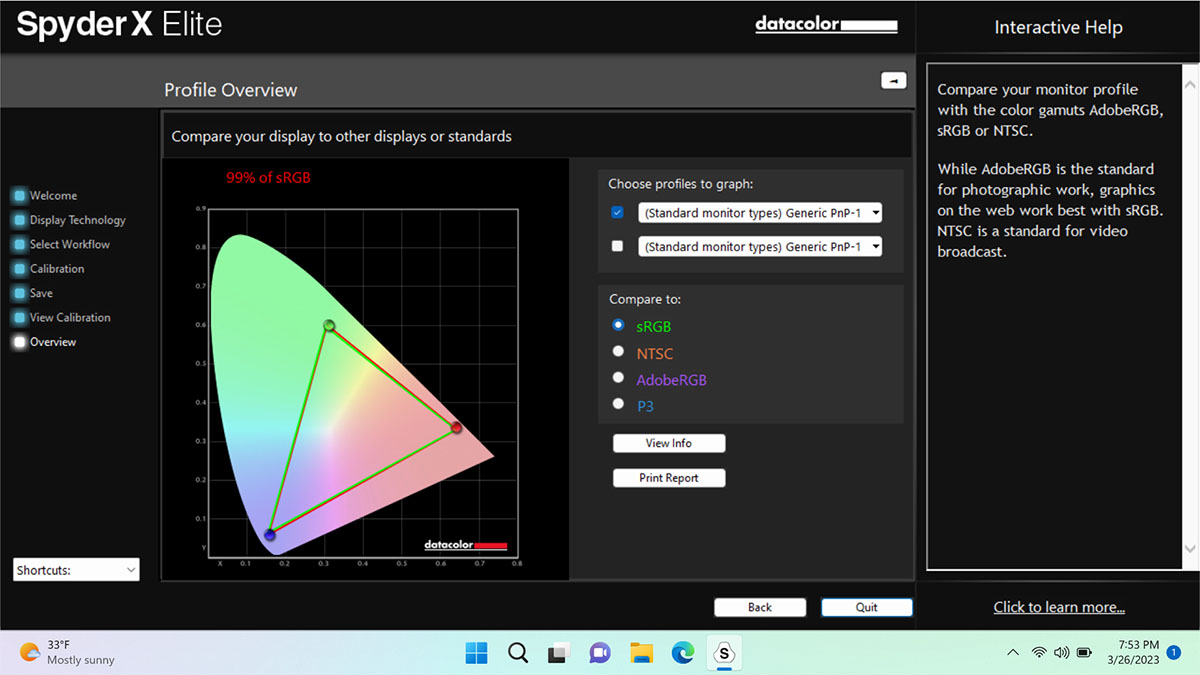Switch to the Calibration step
Screen dimensions: 1200x675
pyautogui.click(x=57, y=269)
